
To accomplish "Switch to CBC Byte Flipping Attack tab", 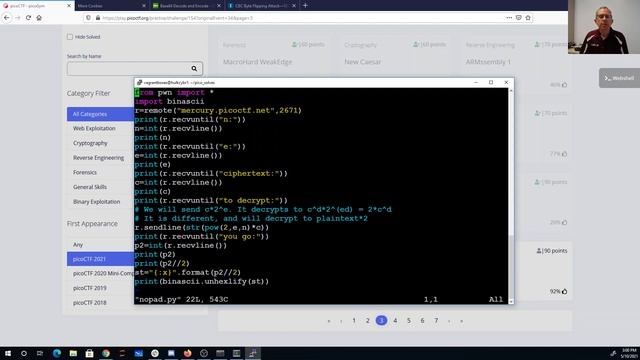I will pyautogui.click(x=262, y=6).
